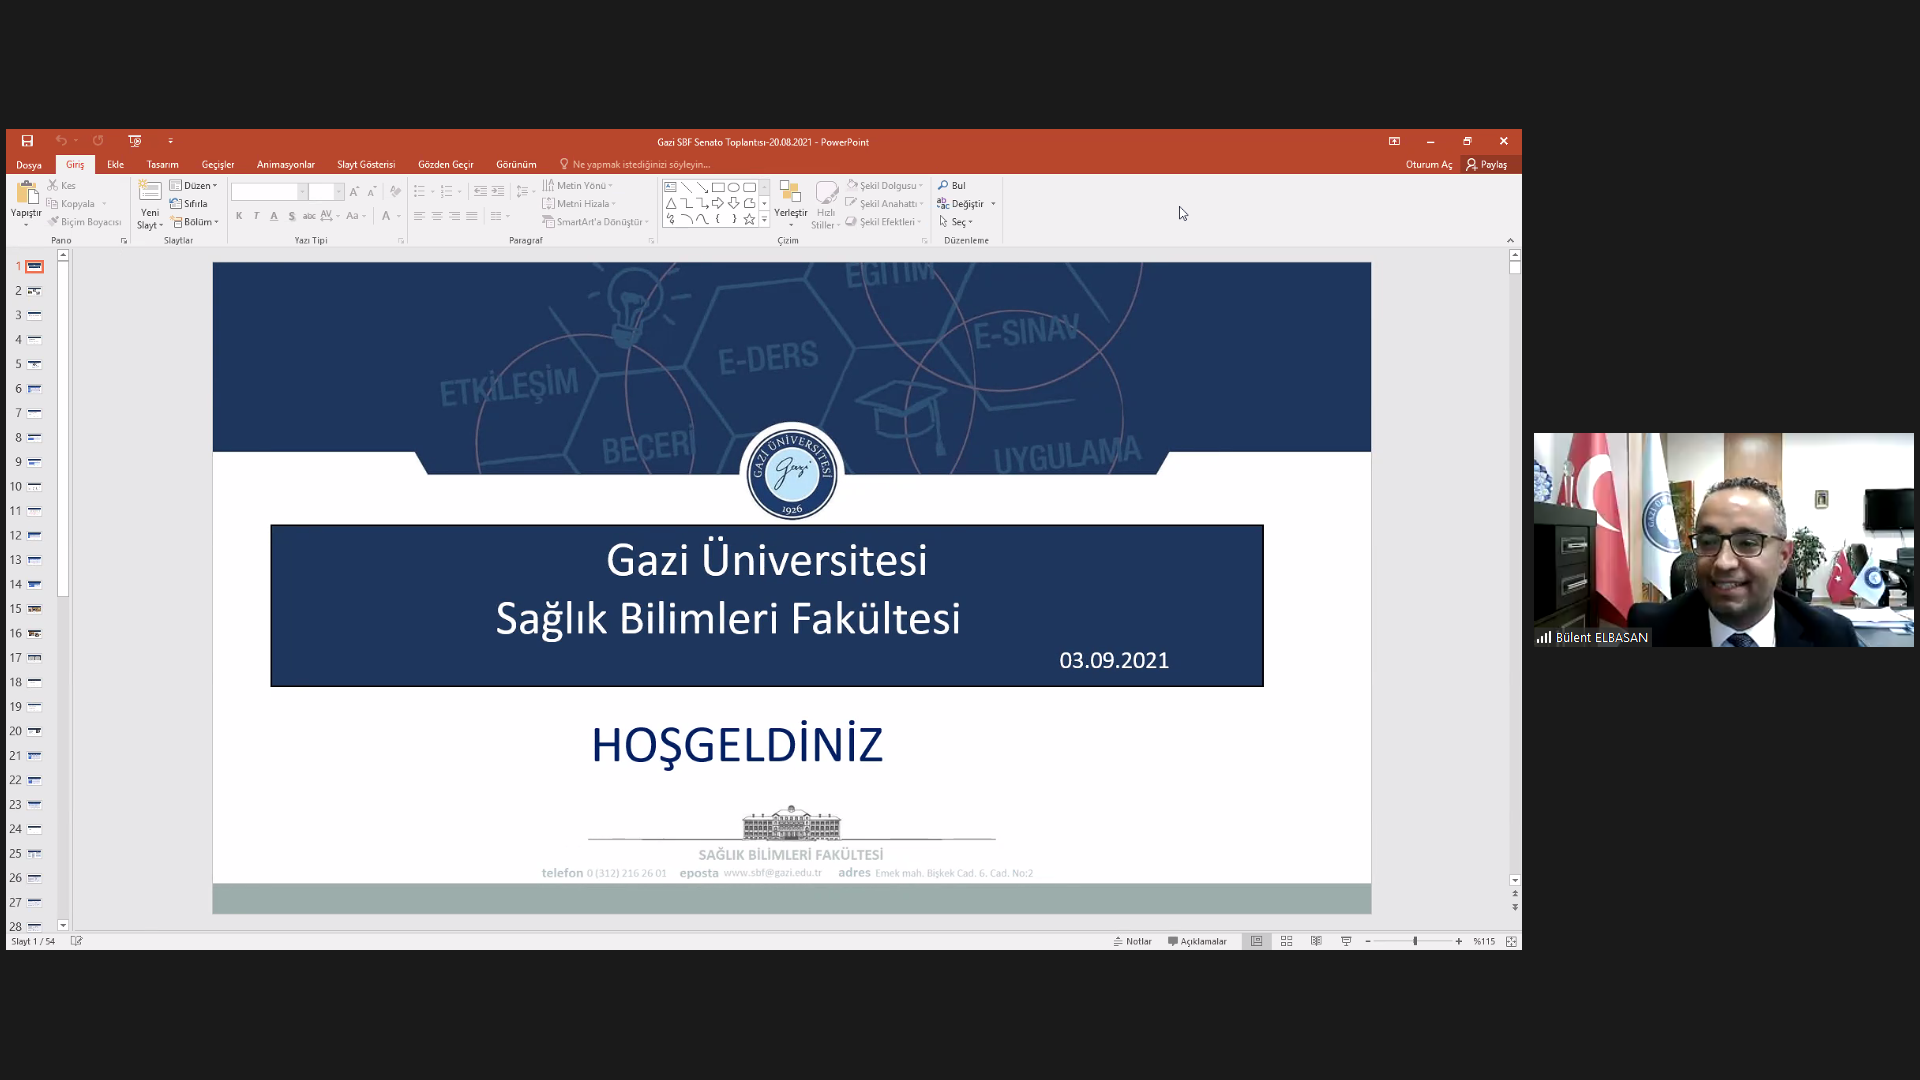The image size is (1920, 1080).
Task: Click Biçim Boyacısı format painter
Action: 84,222
